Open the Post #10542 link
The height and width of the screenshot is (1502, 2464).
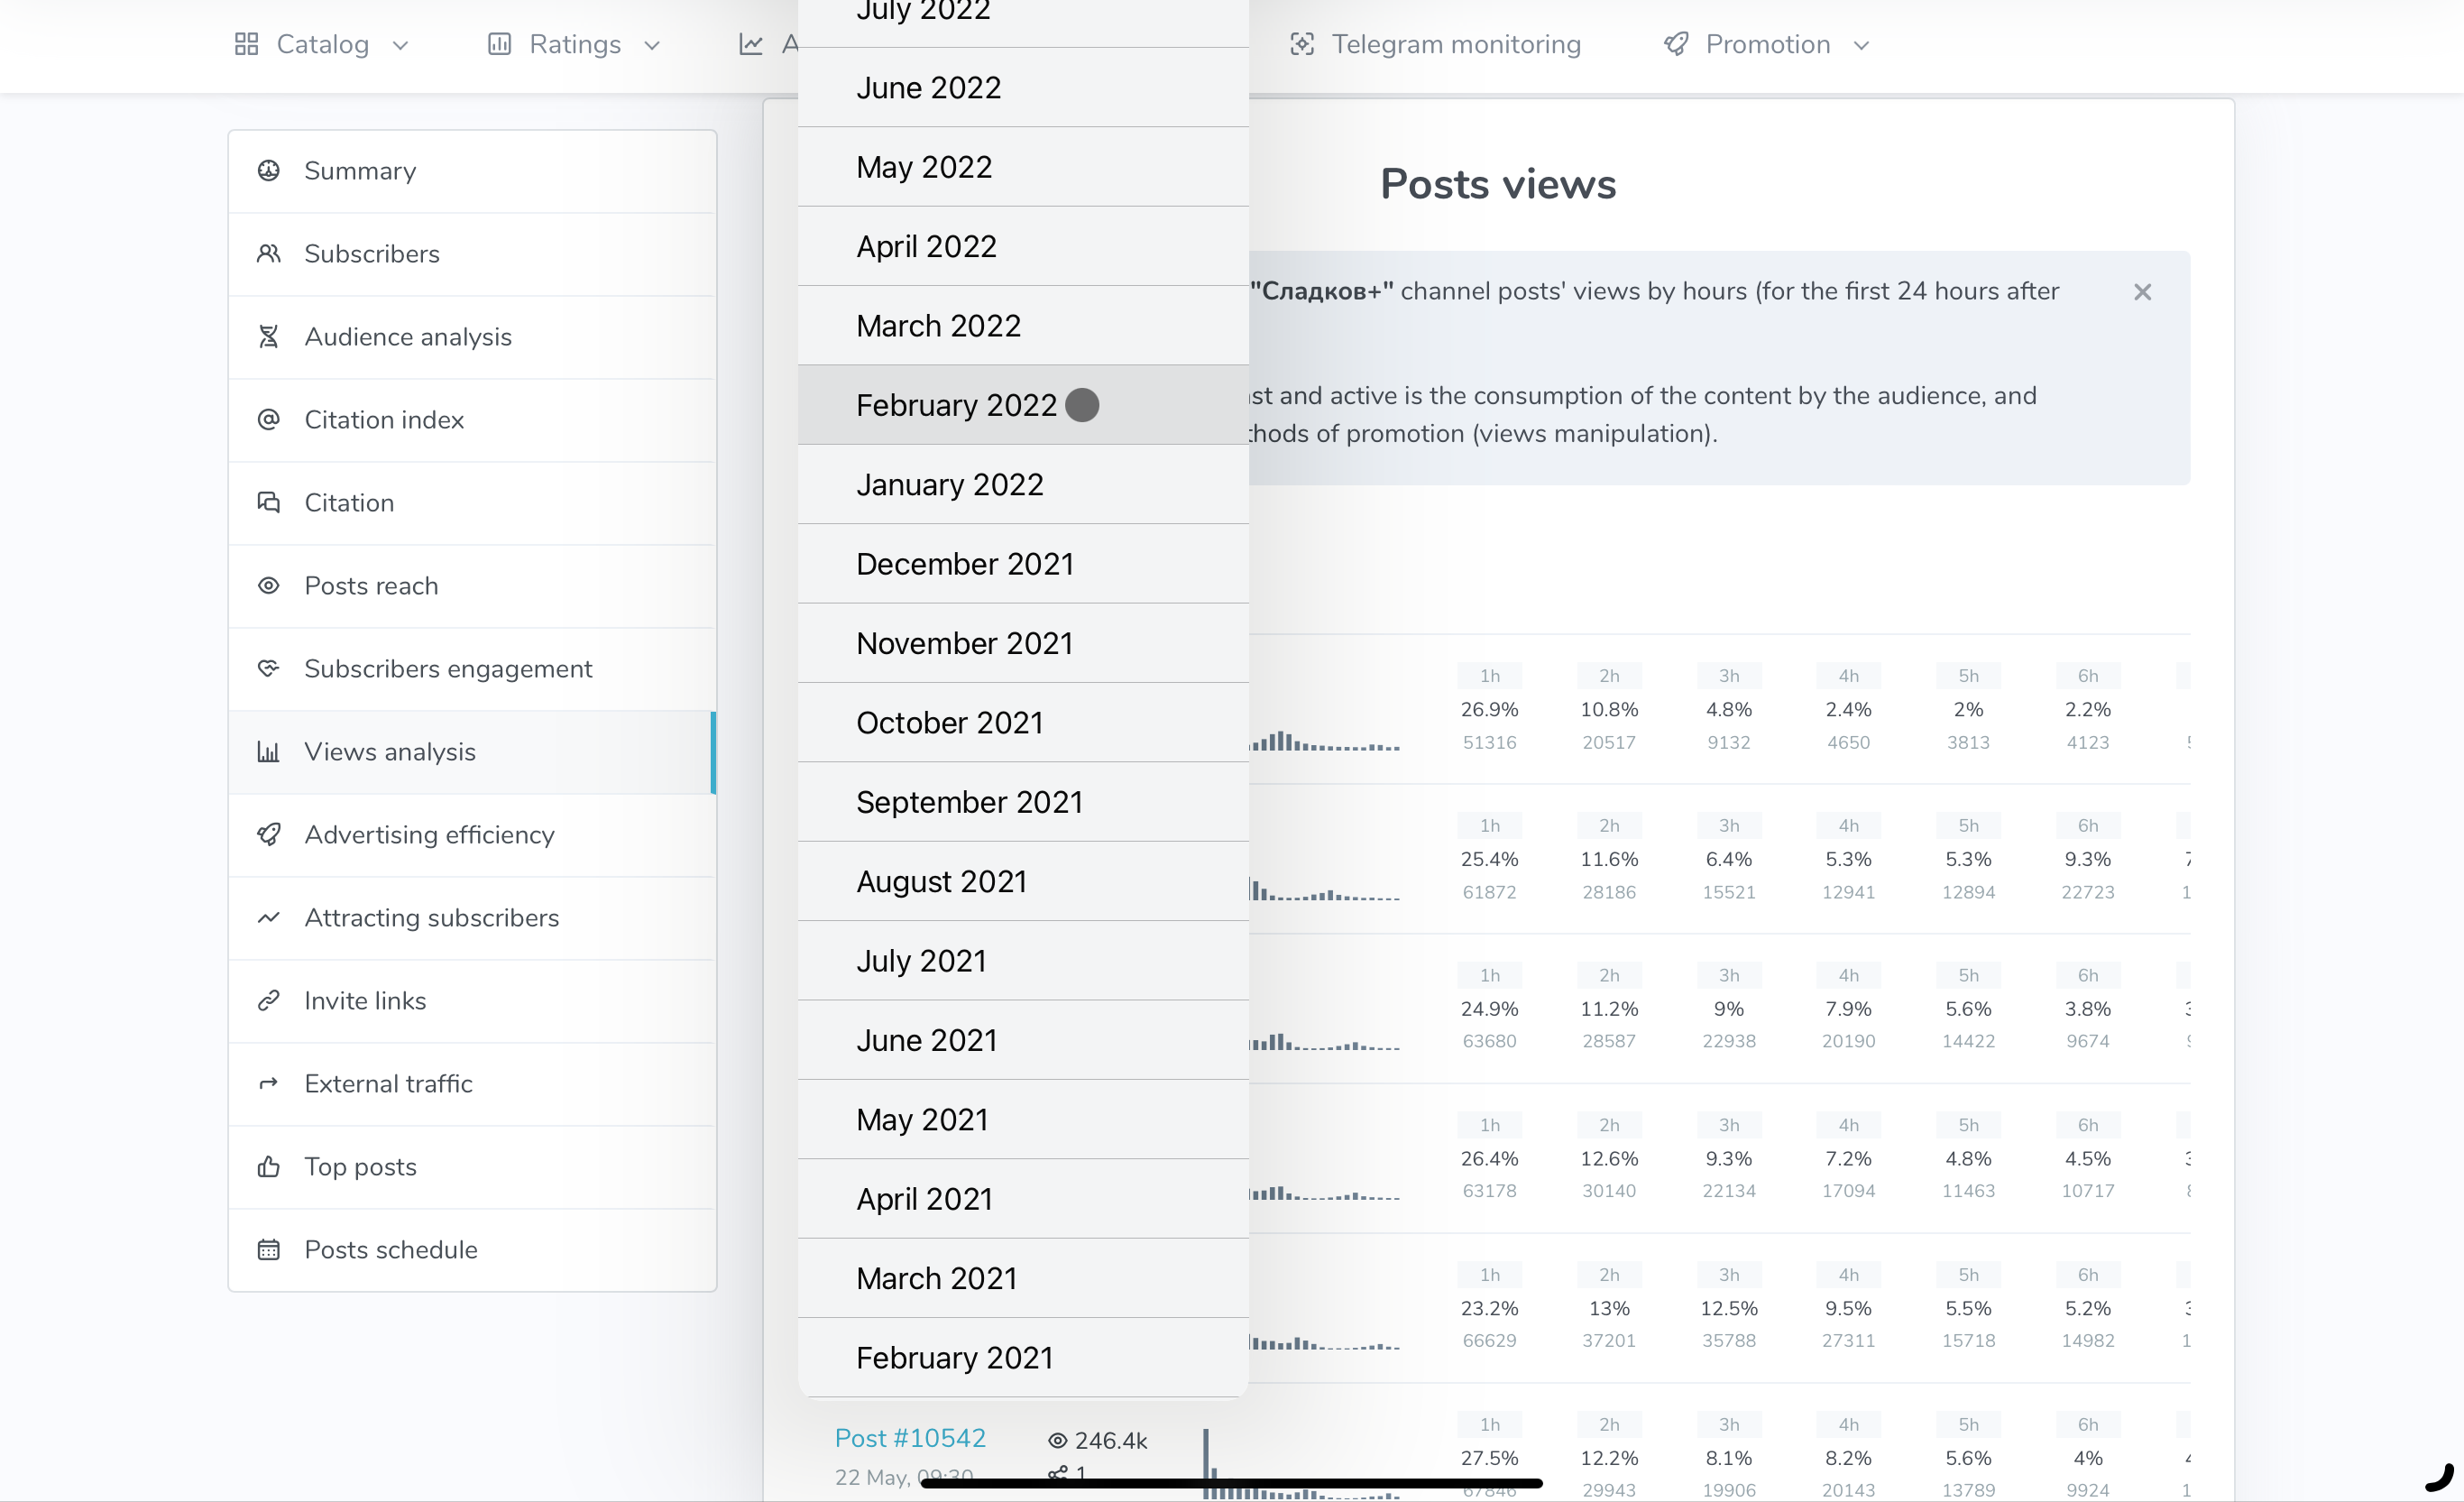click(910, 1438)
